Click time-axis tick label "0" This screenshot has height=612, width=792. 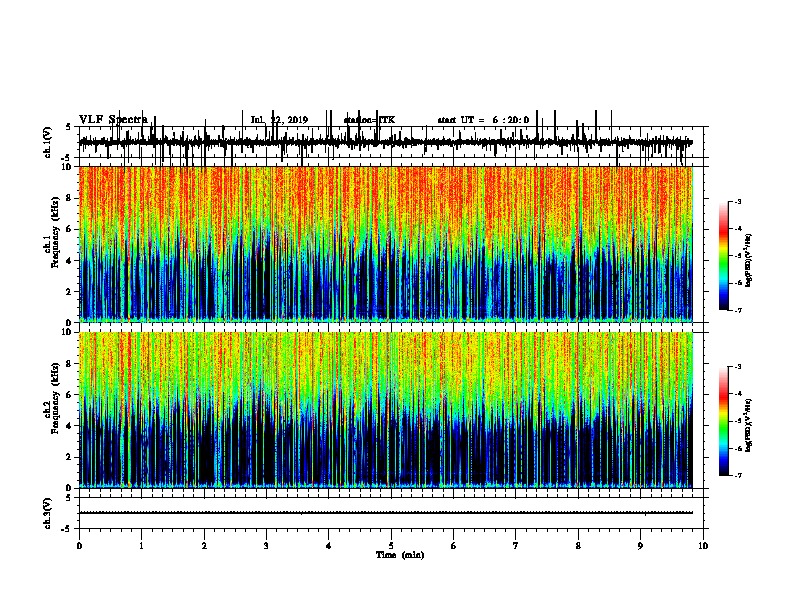(79, 546)
